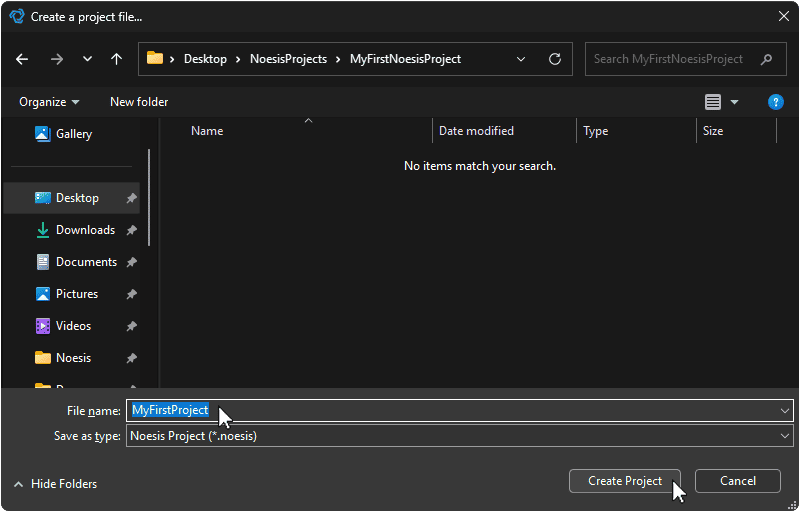The image size is (800, 512).
Task: Open the Organize menu
Action: click(49, 102)
